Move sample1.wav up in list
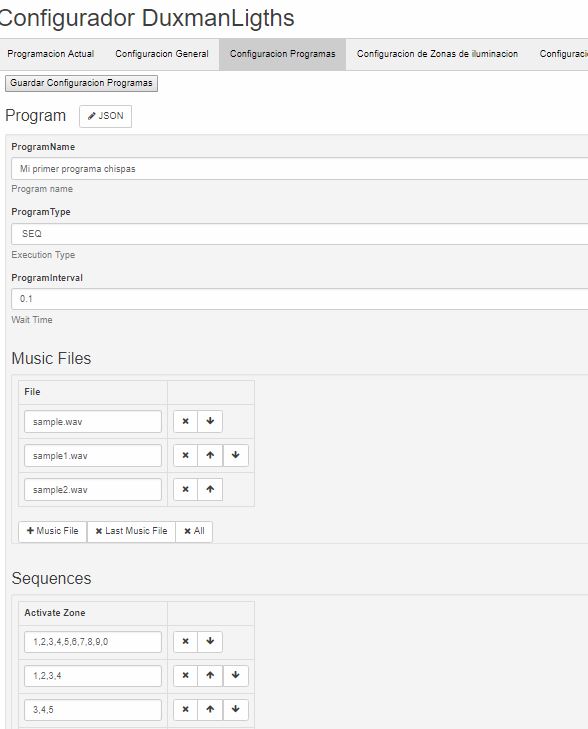This screenshot has height=729, width=588. (210, 455)
